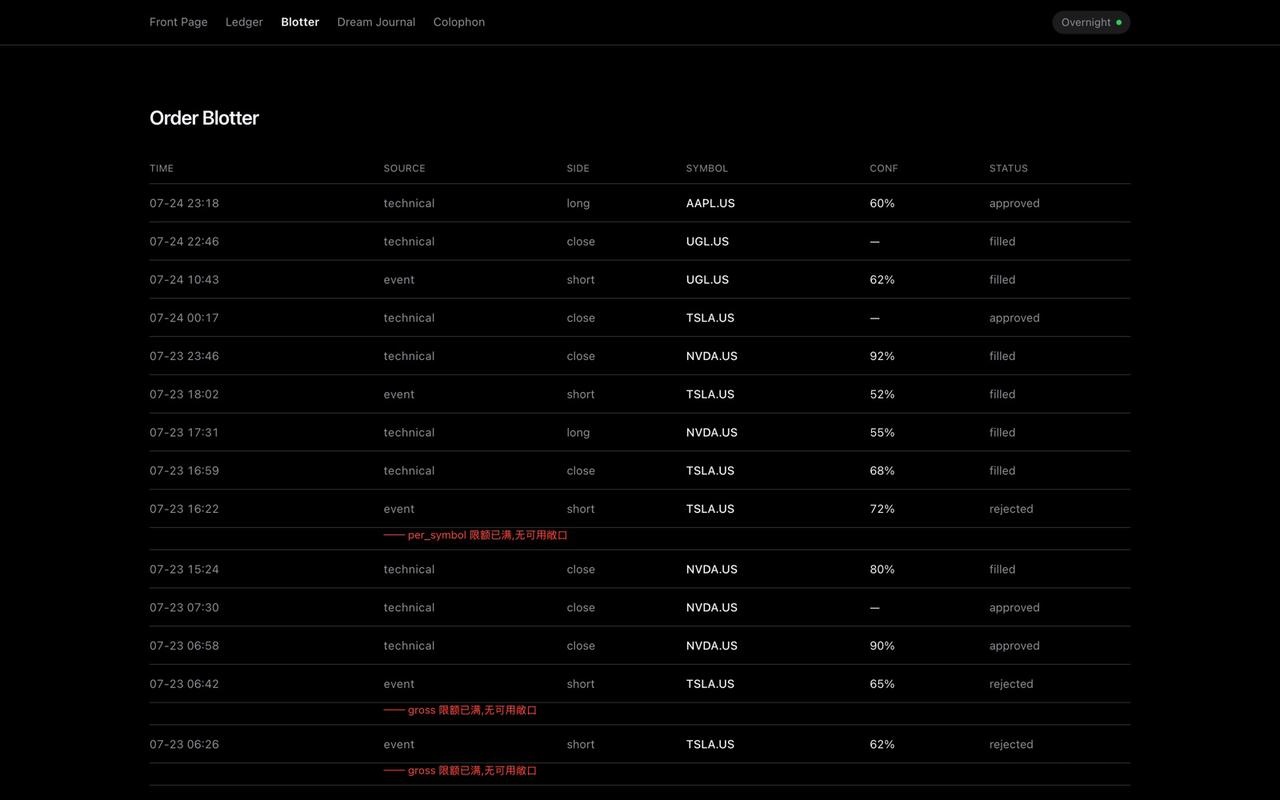Click rejected status in 06:42 row
The height and width of the screenshot is (800, 1280).
pyautogui.click(x=1012, y=684)
